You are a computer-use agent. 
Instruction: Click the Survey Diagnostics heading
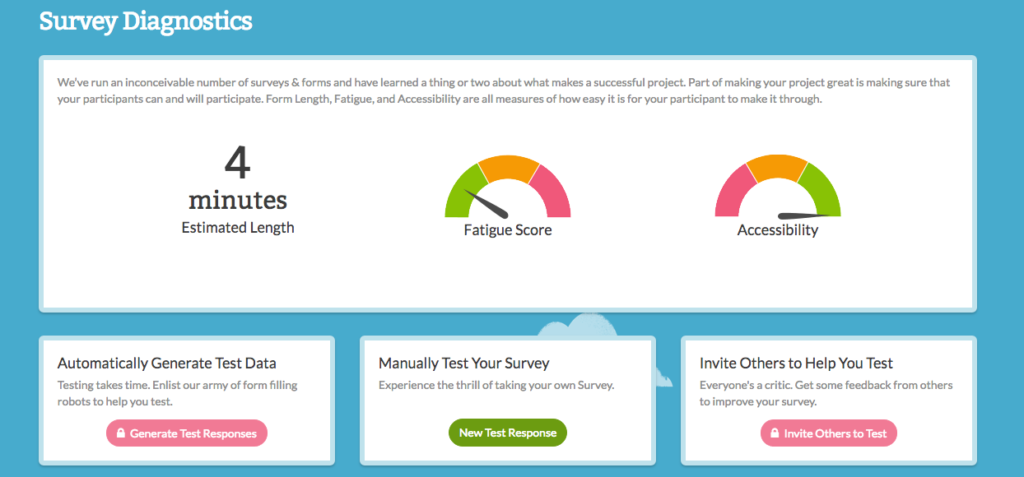click(x=146, y=21)
